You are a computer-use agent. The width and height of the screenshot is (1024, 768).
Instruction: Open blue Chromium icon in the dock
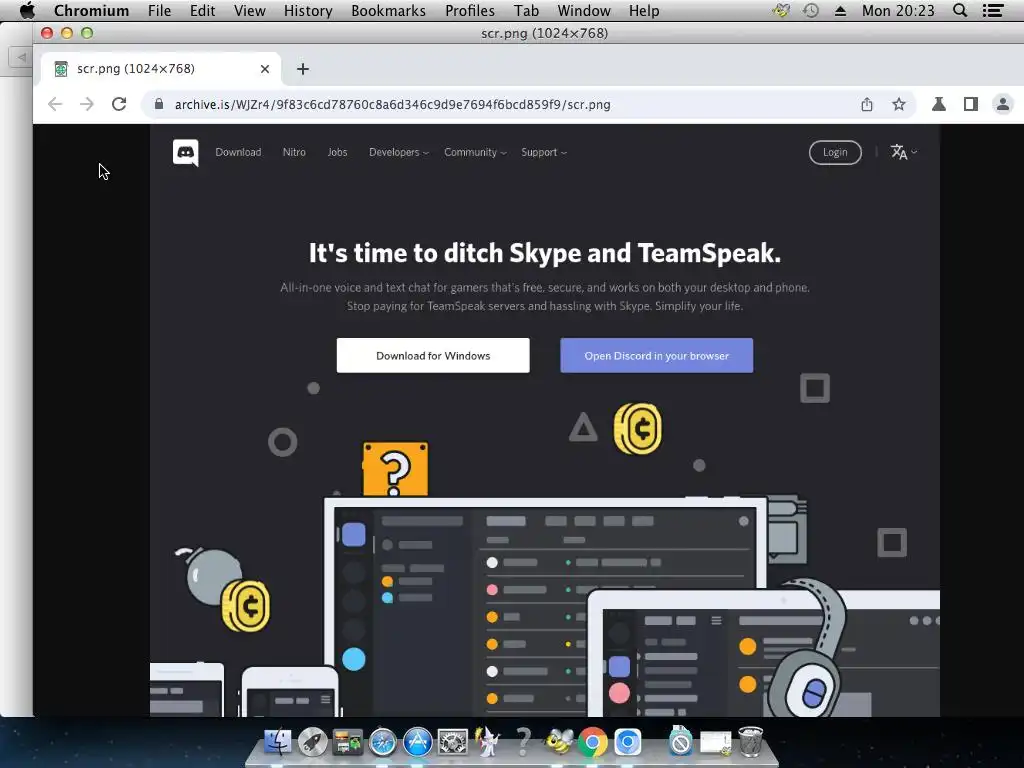click(628, 743)
